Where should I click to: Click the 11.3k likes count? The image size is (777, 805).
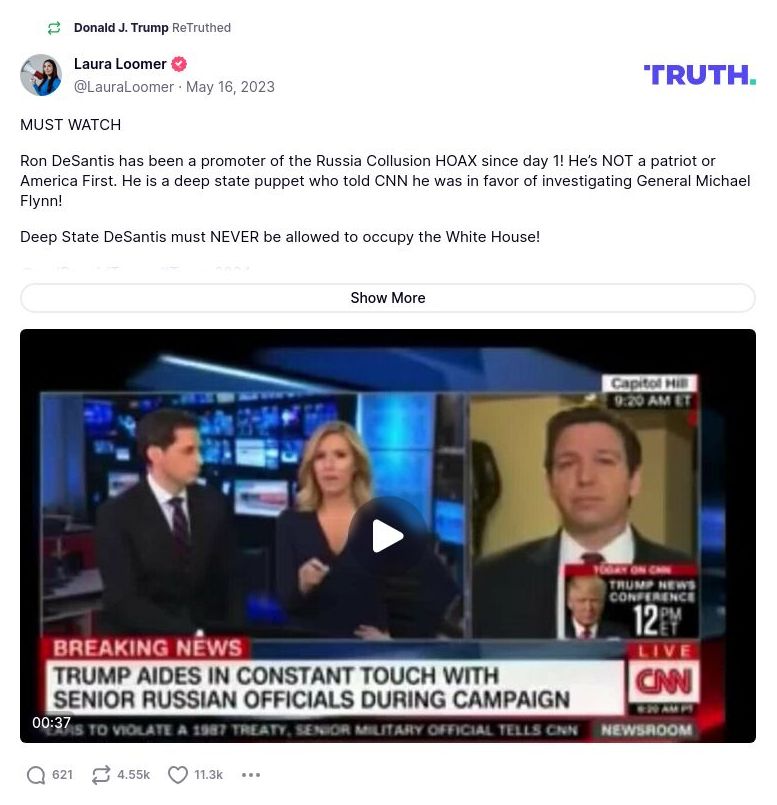pos(209,775)
